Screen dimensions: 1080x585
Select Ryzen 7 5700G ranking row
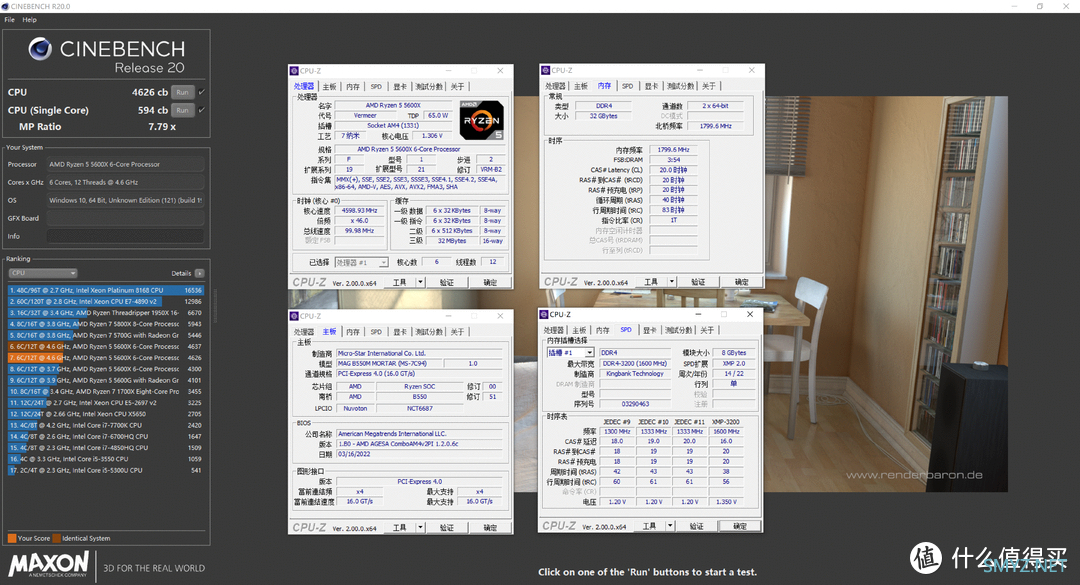pyautogui.click(x=105, y=335)
